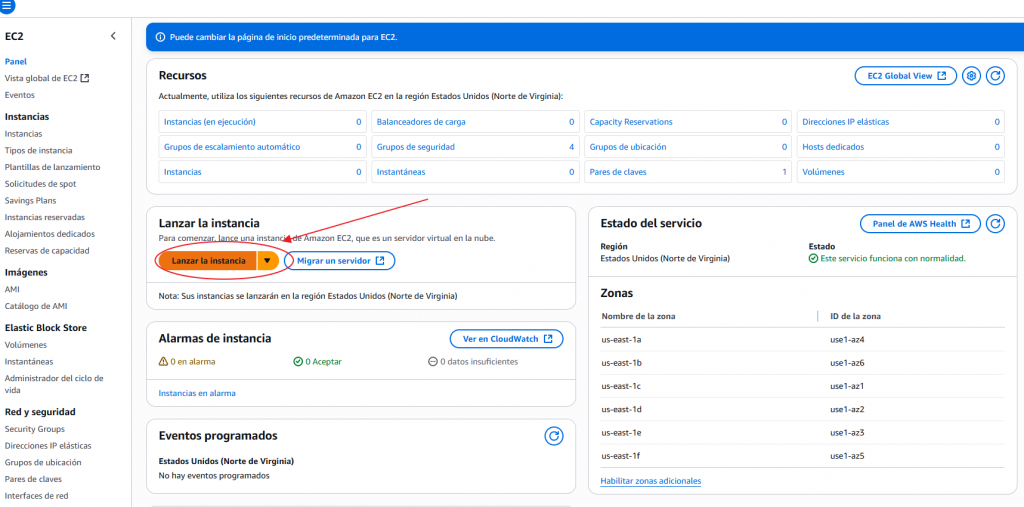Refresh the Recursos panel
Viewport: 1024px width, 507px height.
pyautogui.click(x=995, y=76)
